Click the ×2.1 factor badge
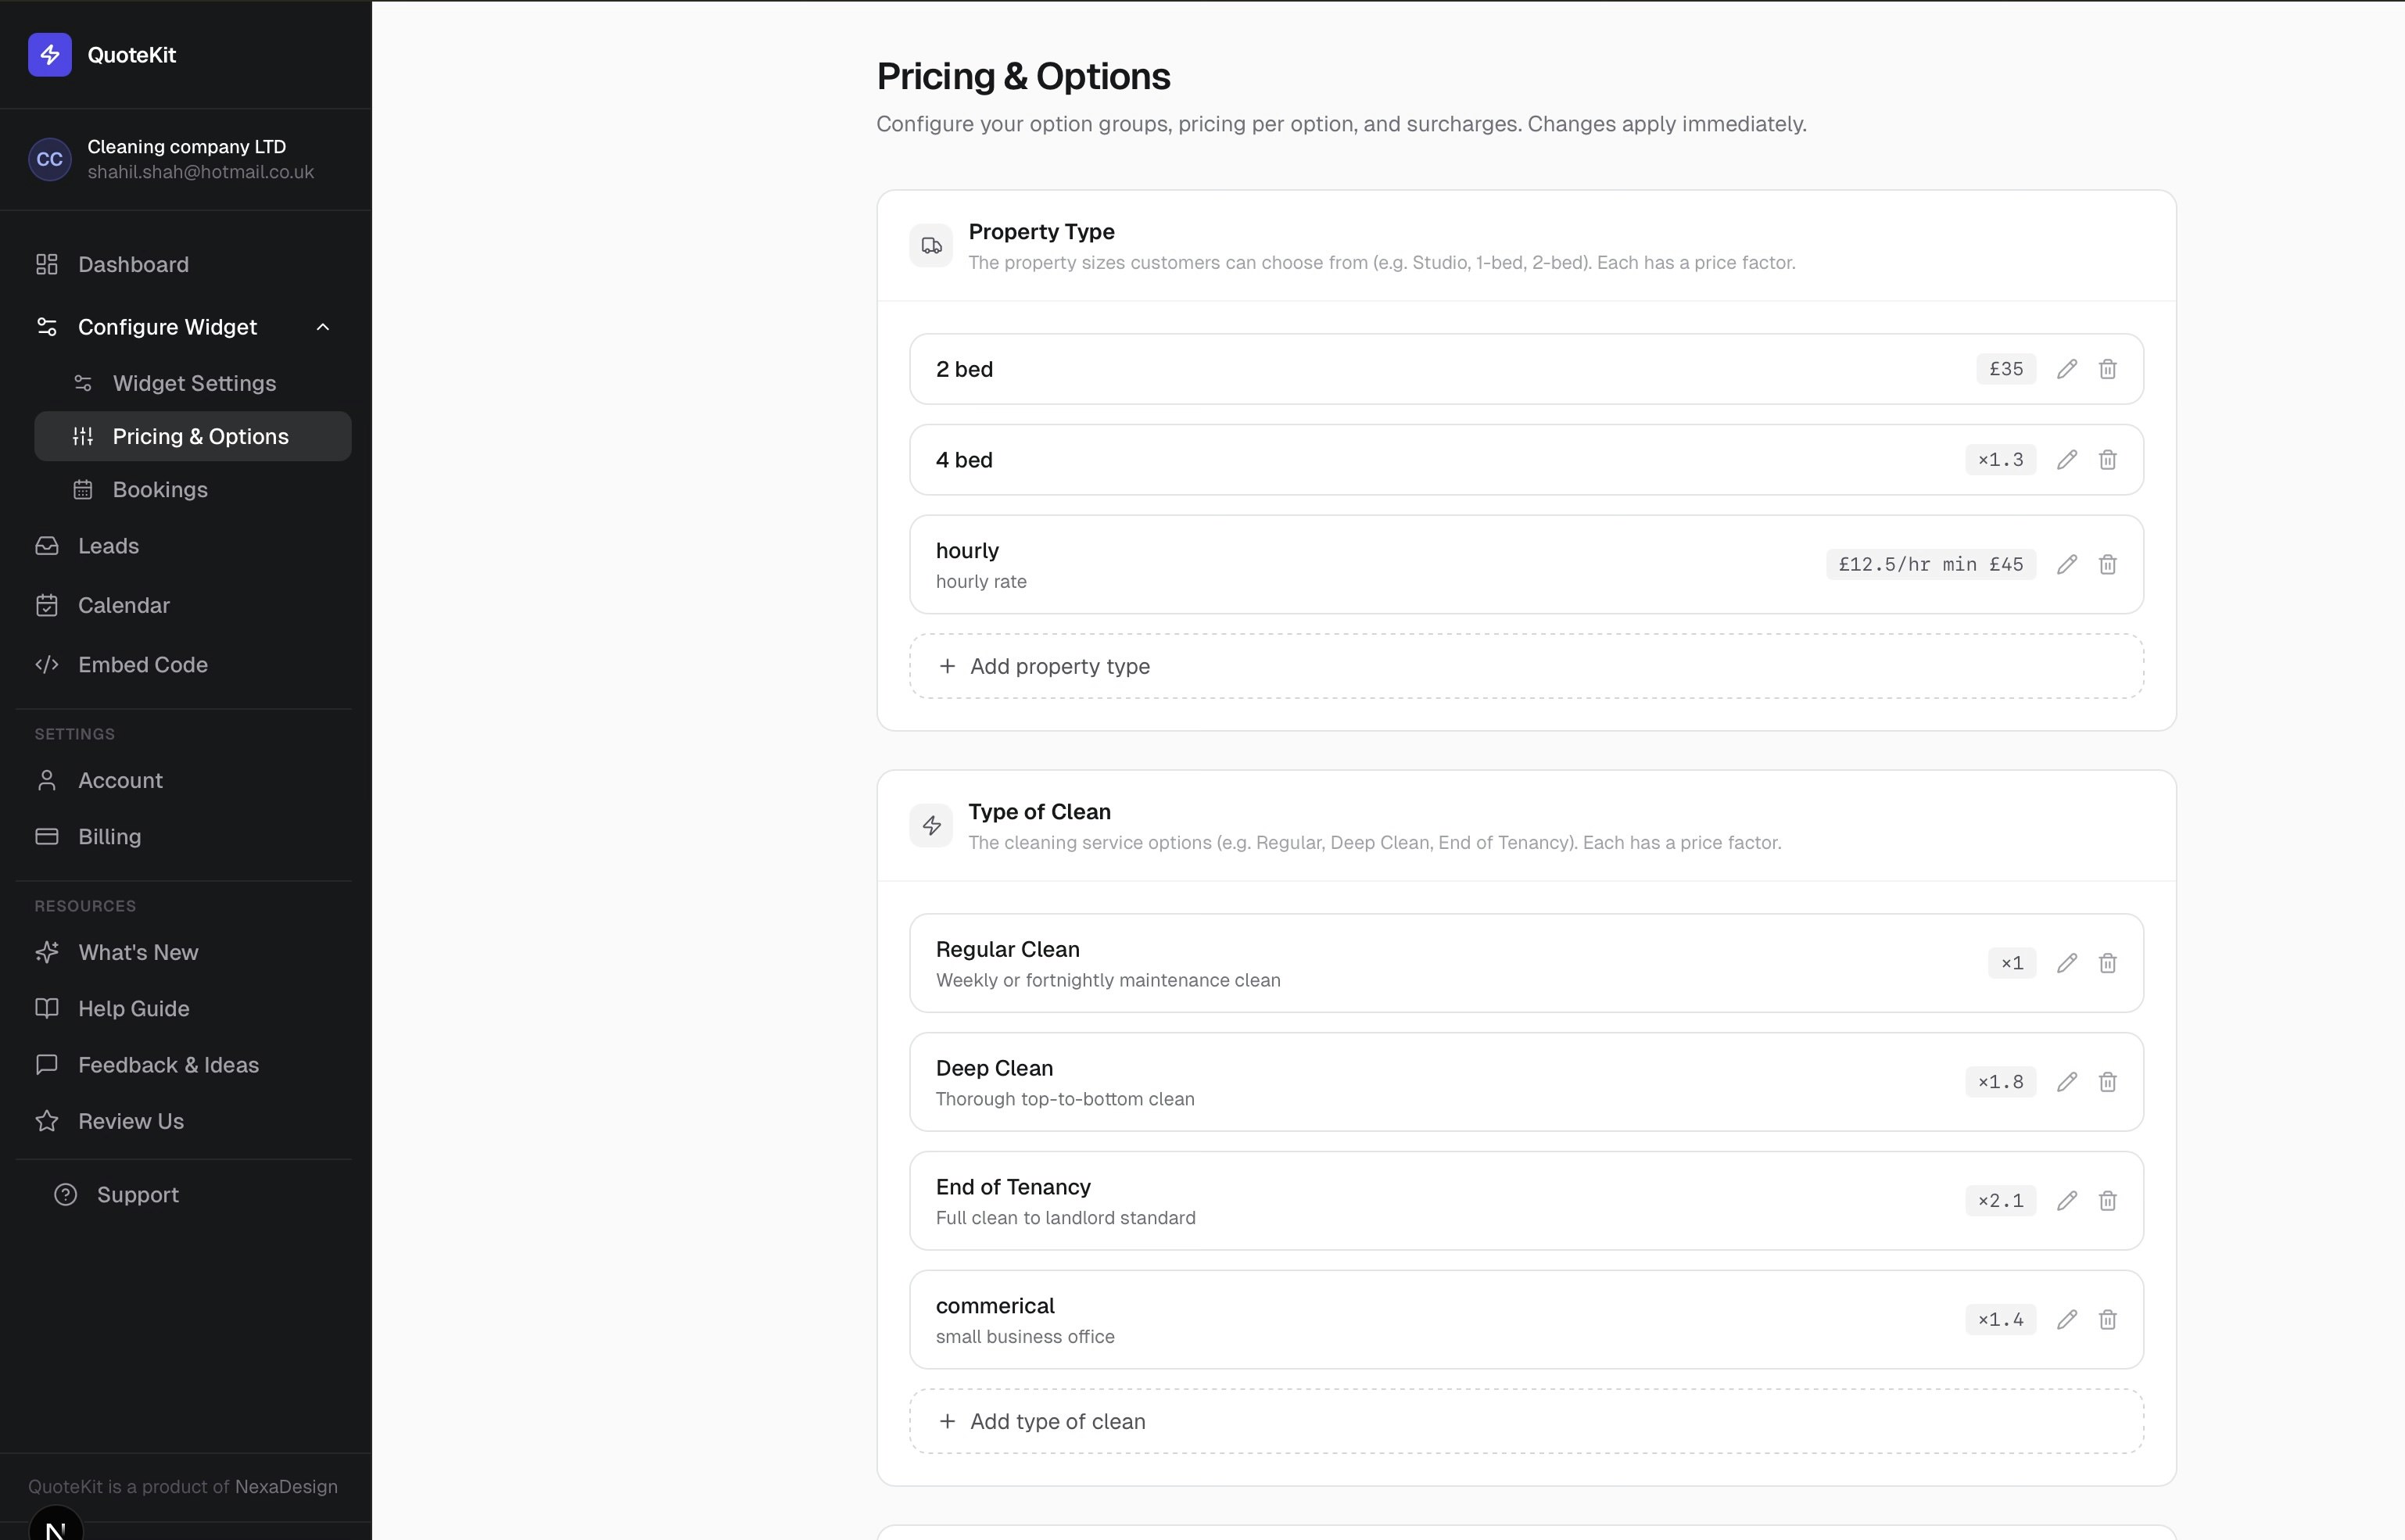2405x1540 pixels. pos(2000,1201)
